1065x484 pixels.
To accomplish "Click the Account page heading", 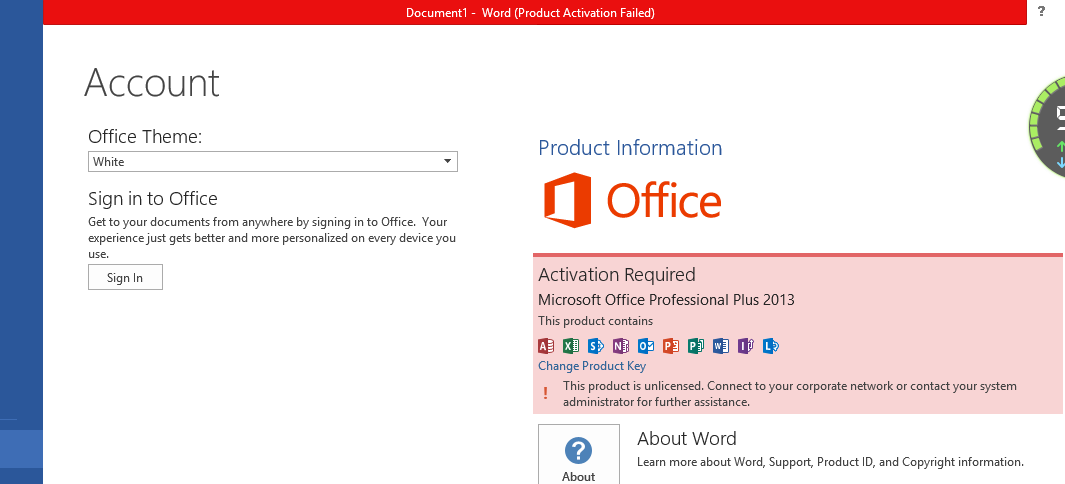I will pyautogui.click(x=151, y=83).
